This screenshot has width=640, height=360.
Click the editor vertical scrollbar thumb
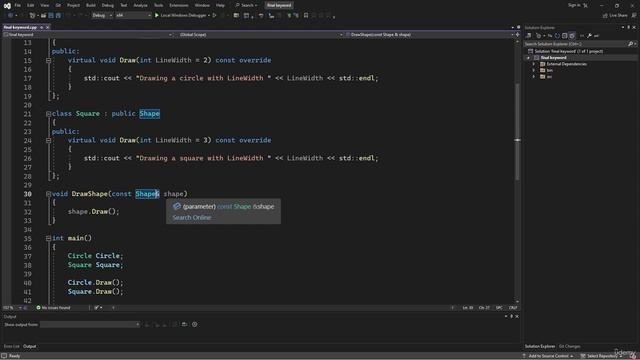tap(518, 131)
